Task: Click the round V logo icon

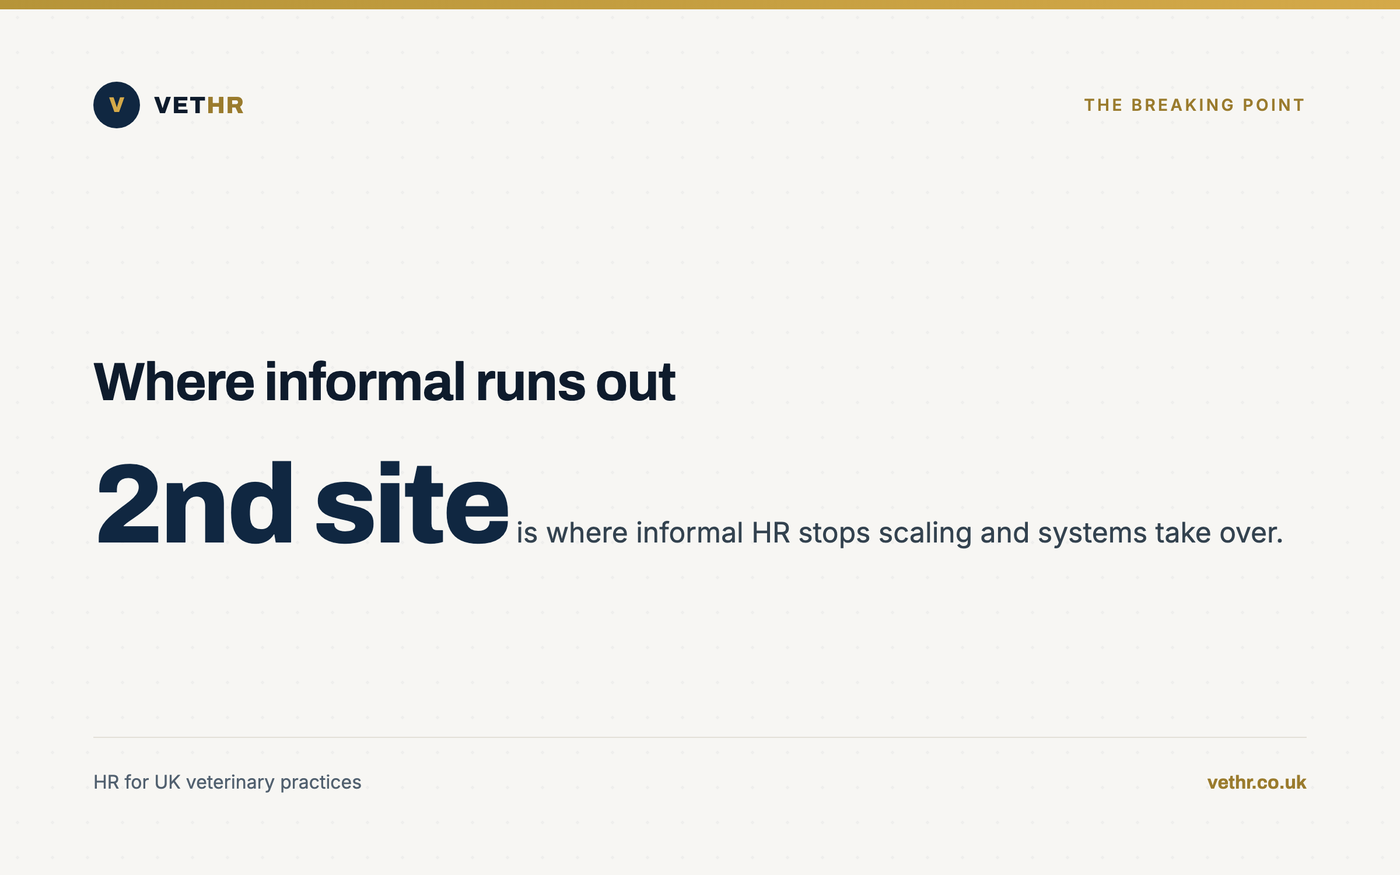Action: (116, 105)
